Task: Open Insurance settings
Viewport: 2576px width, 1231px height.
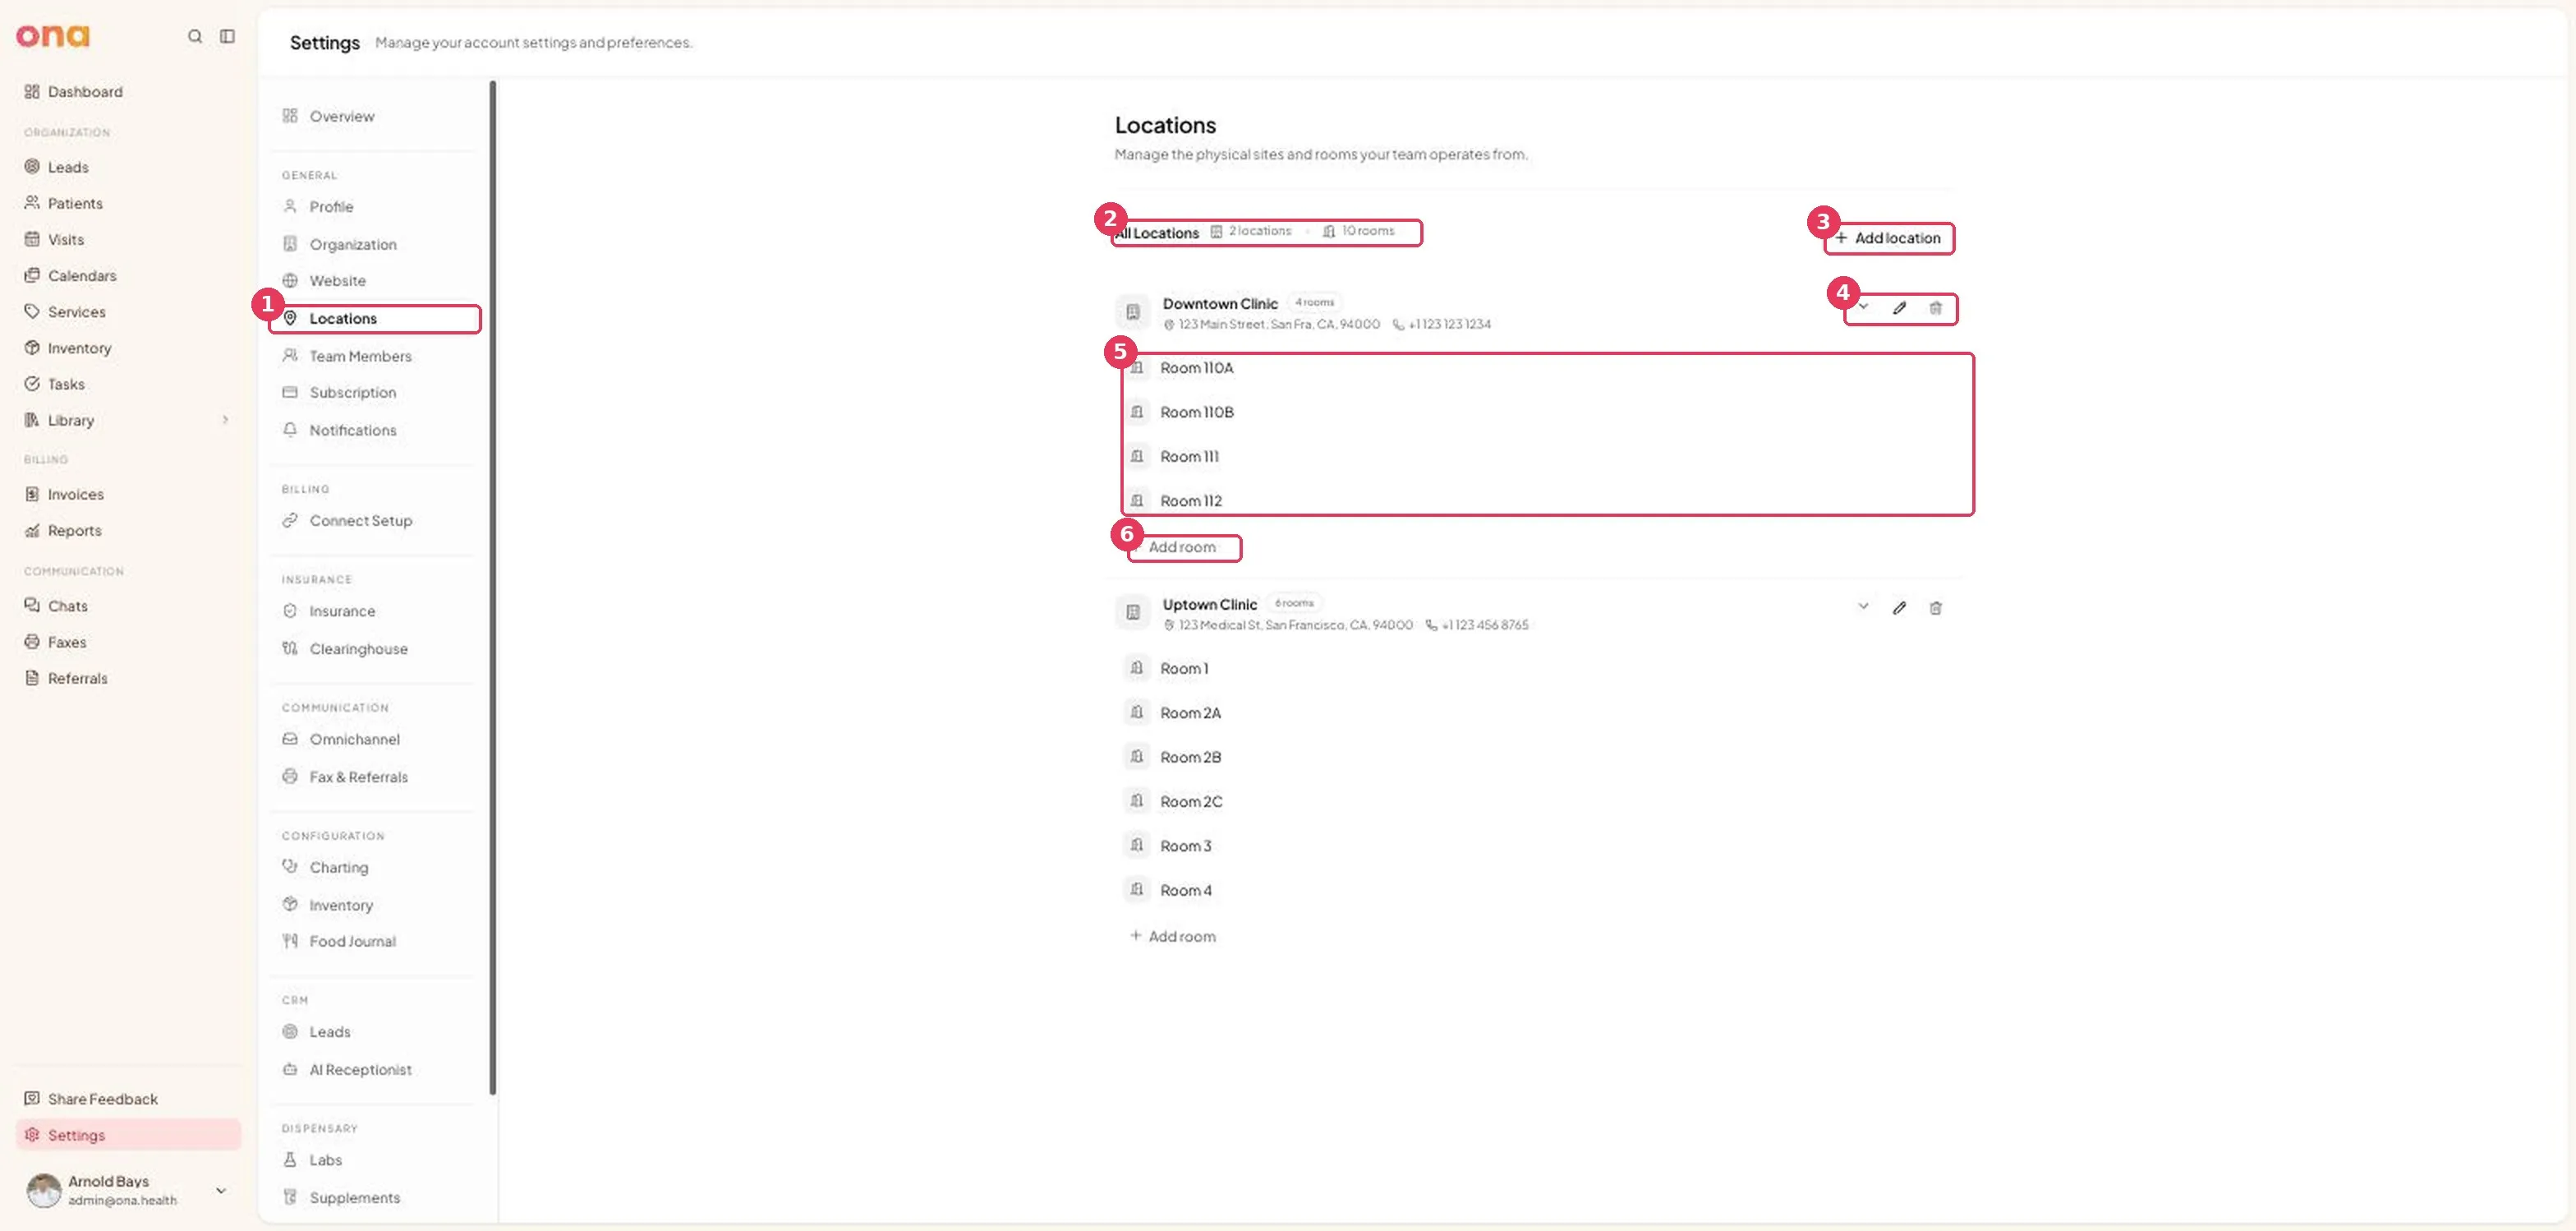Action: click(x=375, y=611)
